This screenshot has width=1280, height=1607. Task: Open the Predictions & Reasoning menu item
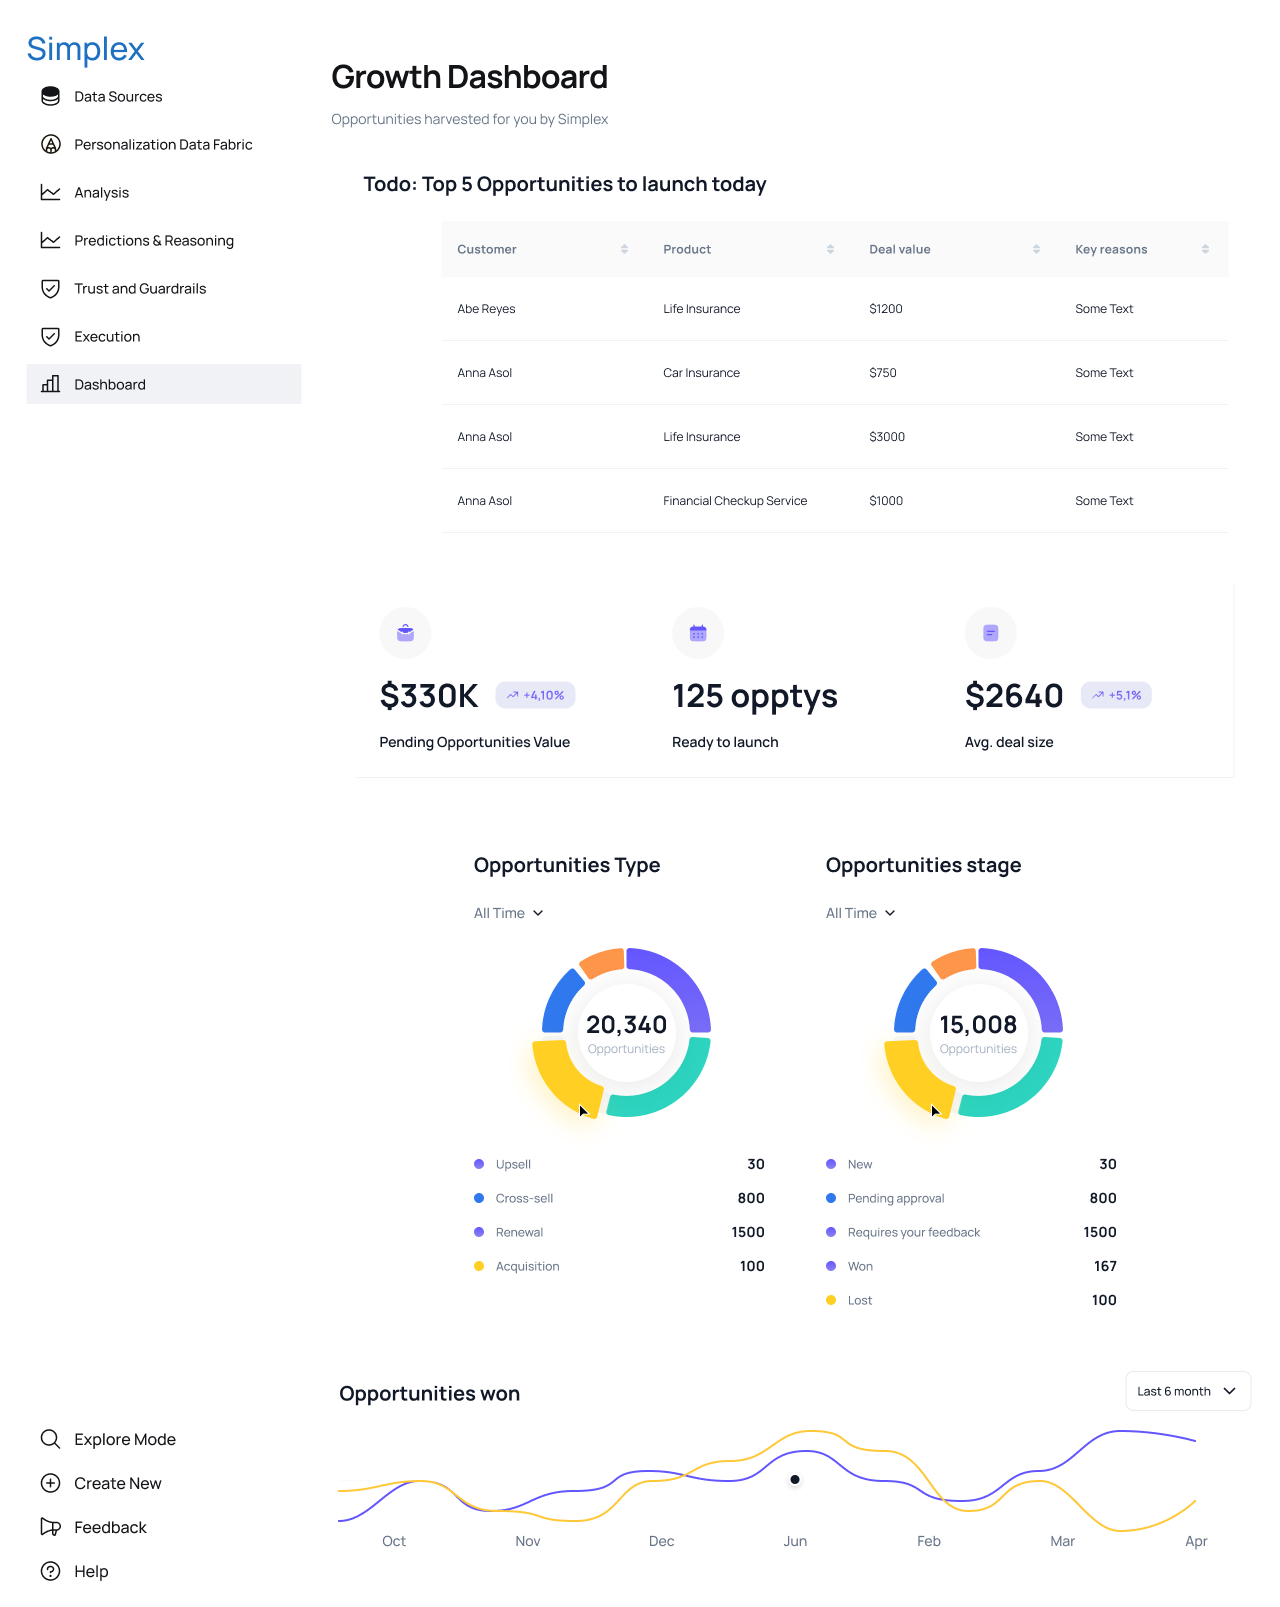click(154, 240)
